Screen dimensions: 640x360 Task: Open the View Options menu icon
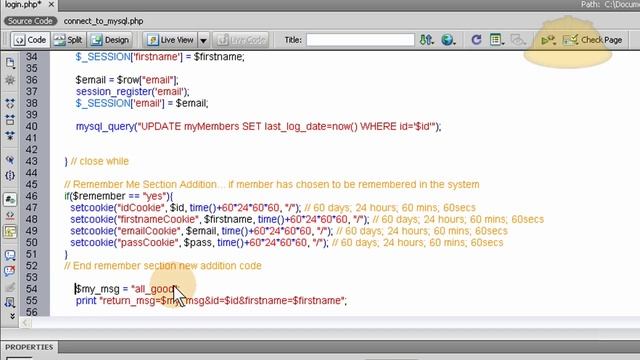tap(497, 40)
